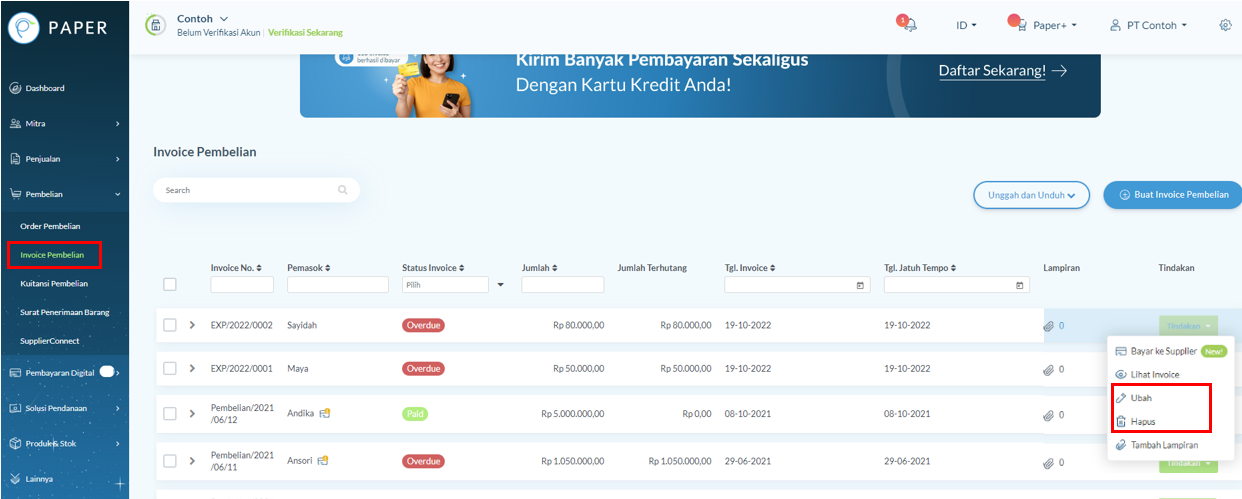The image size is (1242, 499).
Task: Click the Solusi Pendanaan icon
Action: click(15, 407)
